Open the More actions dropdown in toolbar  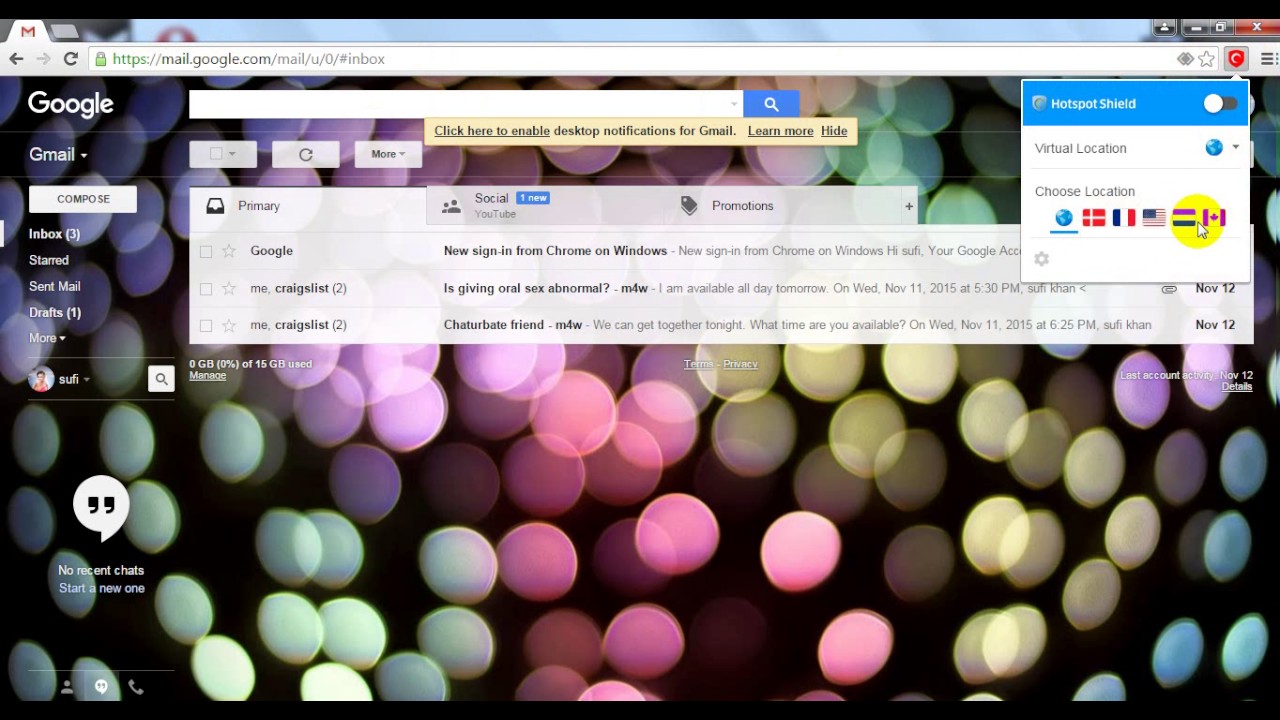[x=388, y=154]
